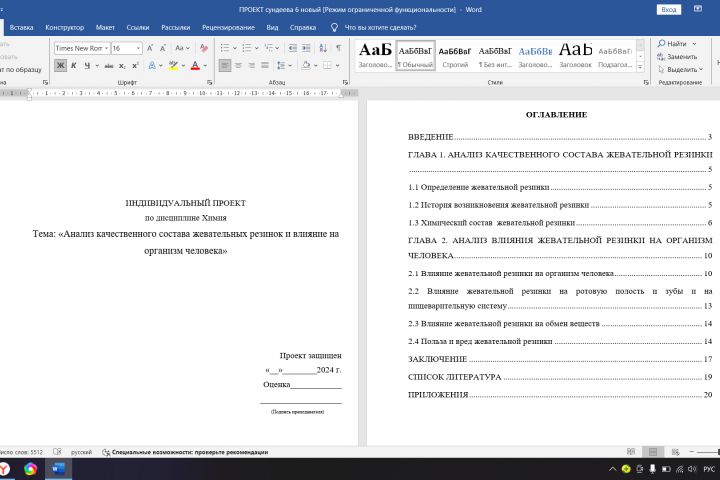Image resolution: width=720 pixels, height=480 pixels.
Task: Apply red font color
Action: point(195,66)
